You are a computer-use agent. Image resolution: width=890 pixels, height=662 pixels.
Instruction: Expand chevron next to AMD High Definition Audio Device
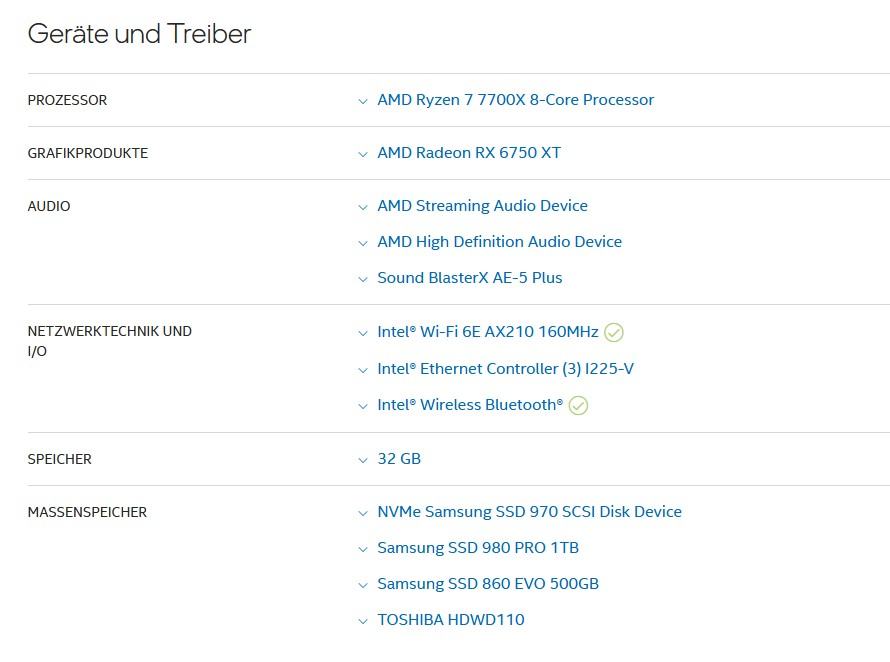pyautogui.click(x=363, y=244)
